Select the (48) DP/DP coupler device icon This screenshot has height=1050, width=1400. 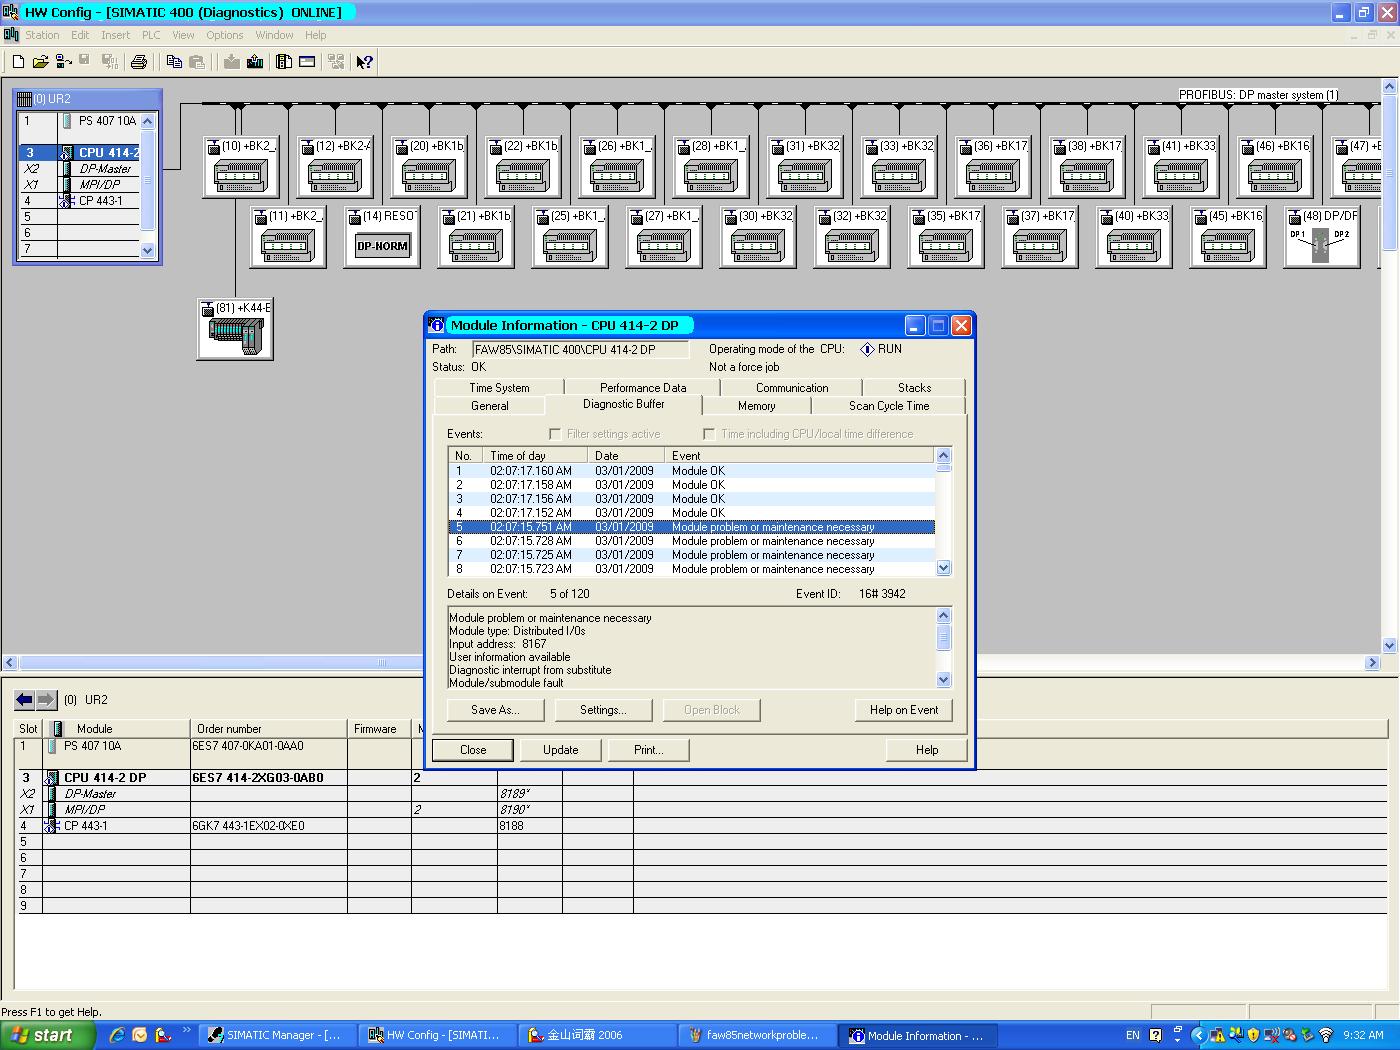click(x=1320, y=245)
